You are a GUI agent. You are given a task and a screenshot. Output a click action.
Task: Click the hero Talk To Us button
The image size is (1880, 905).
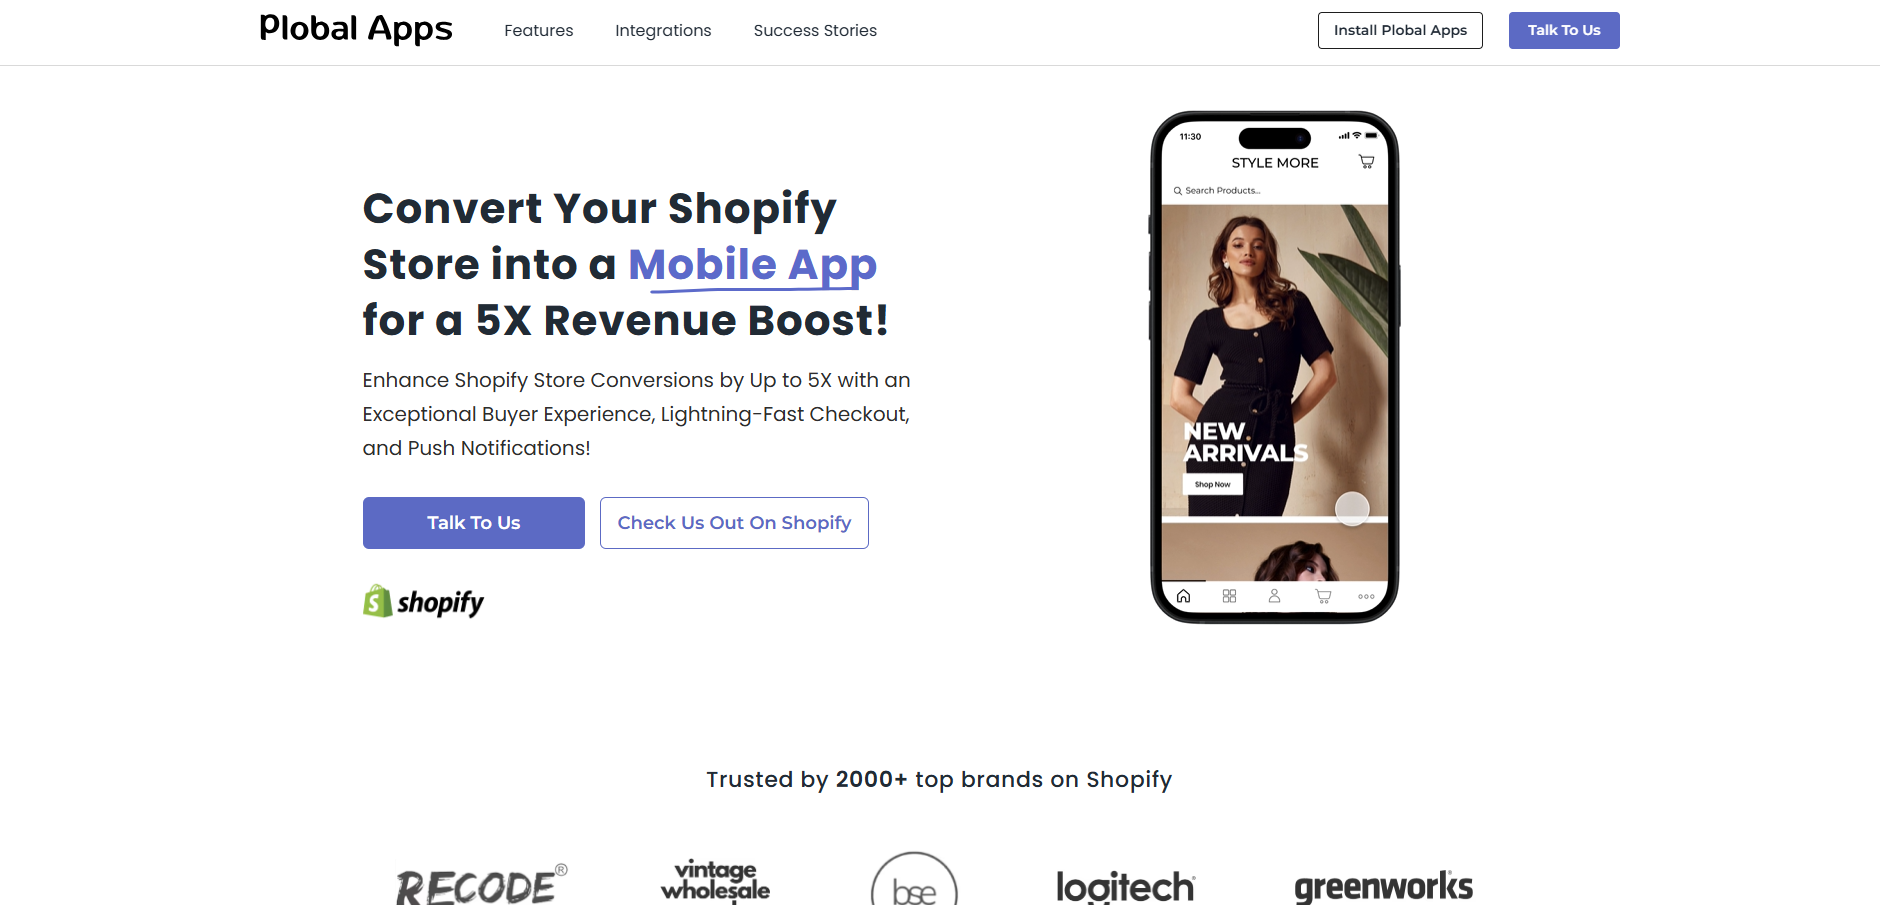pyautogui.click(x=474, y=523)
